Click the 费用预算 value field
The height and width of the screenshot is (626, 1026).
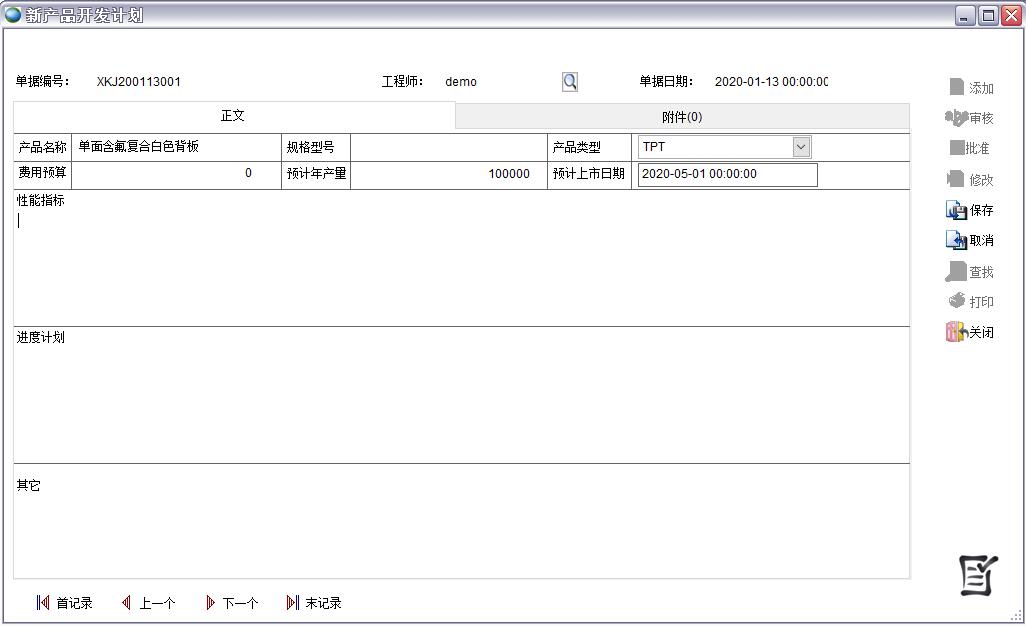[164, 174]
